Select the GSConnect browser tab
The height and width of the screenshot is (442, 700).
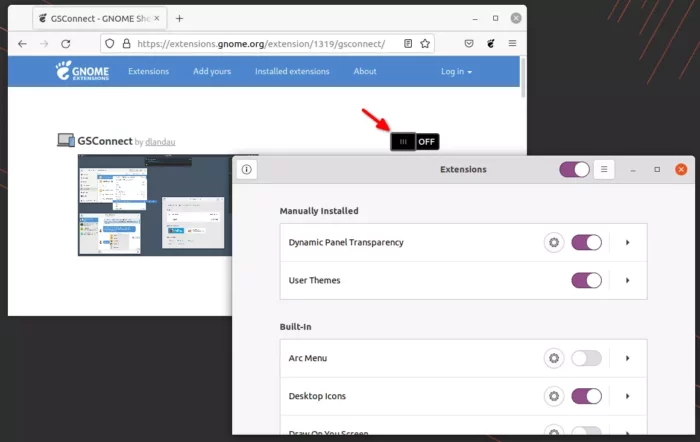(99, 18)
